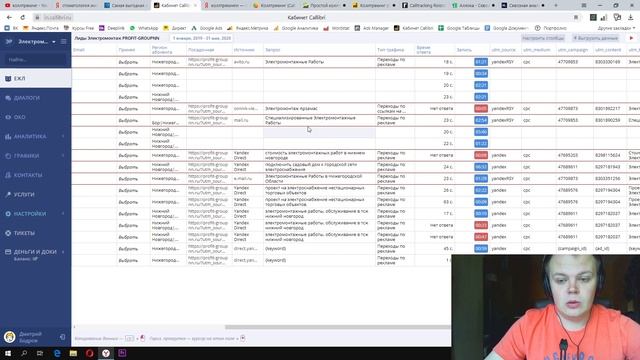Expand the НАСТРОЙКИ submenu arrow

(63, 214)
